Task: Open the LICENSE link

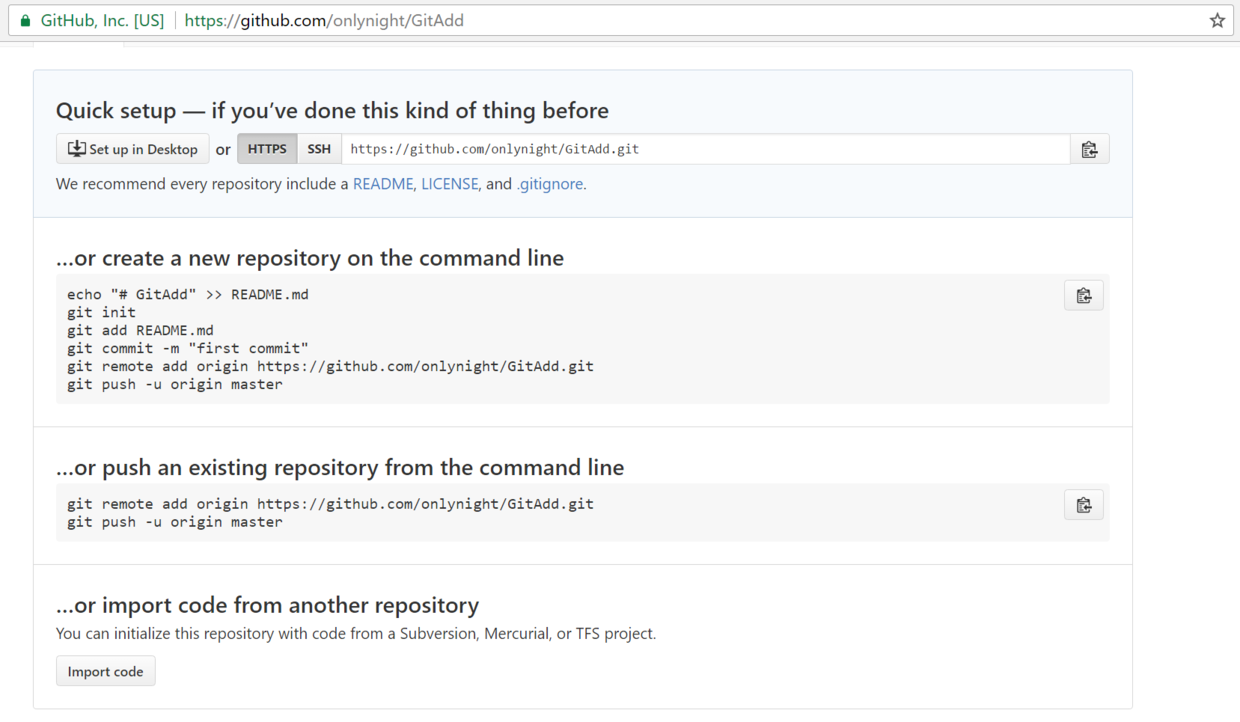Action: point(449,184)
